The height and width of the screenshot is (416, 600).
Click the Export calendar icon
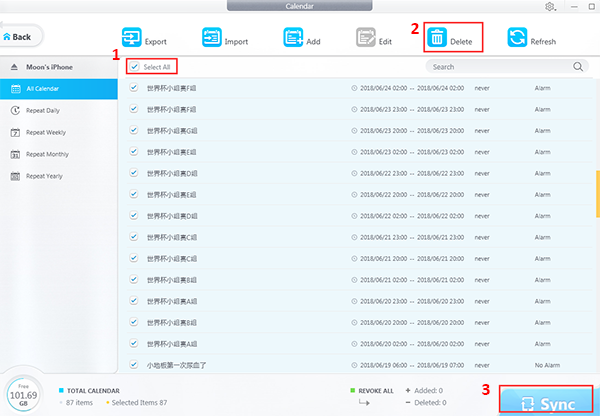(x=132, y=37)
